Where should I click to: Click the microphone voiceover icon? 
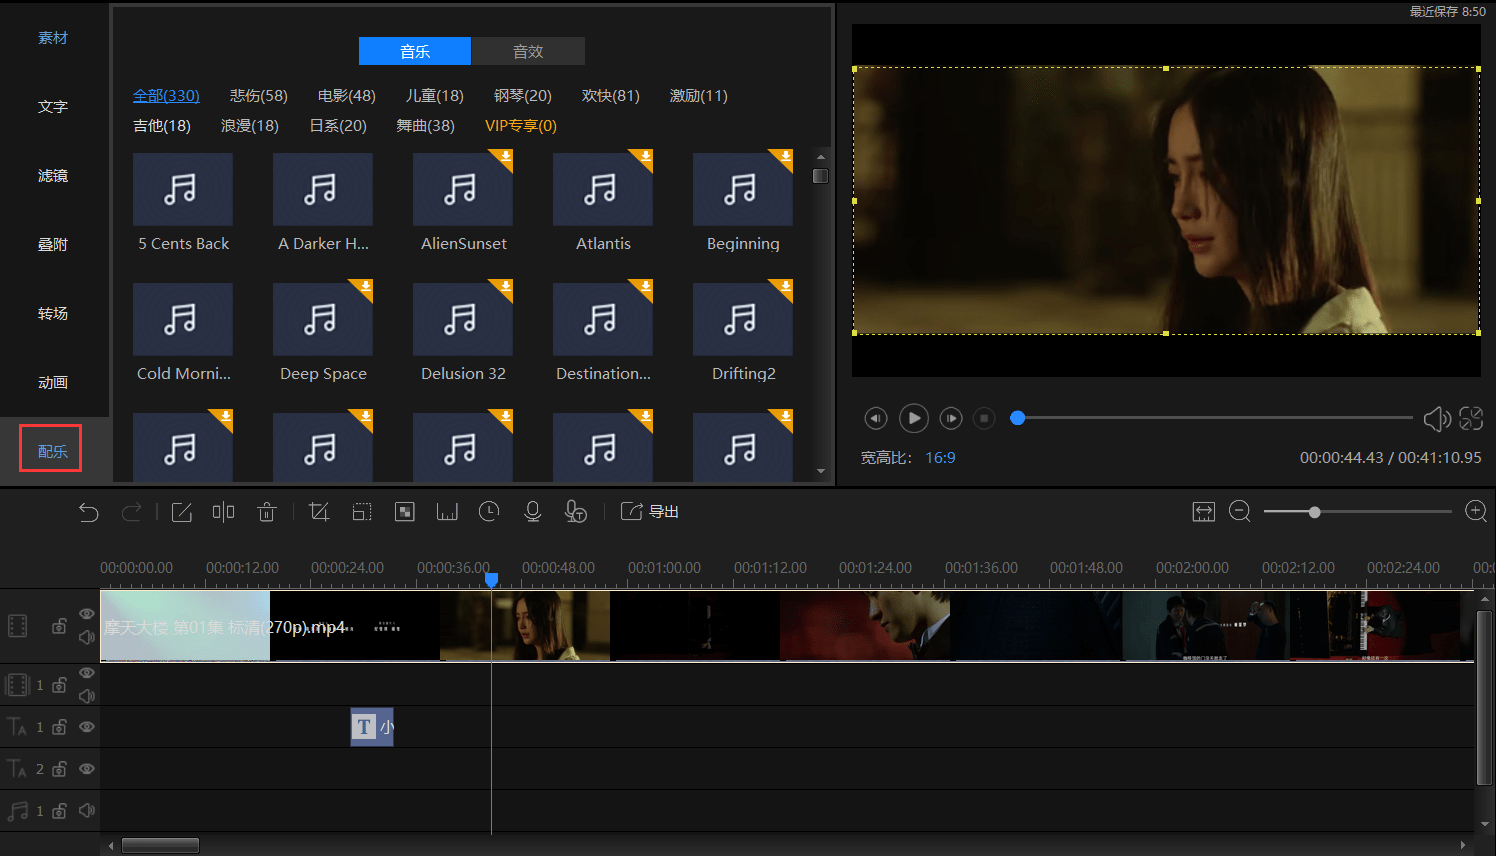point(533,512)
